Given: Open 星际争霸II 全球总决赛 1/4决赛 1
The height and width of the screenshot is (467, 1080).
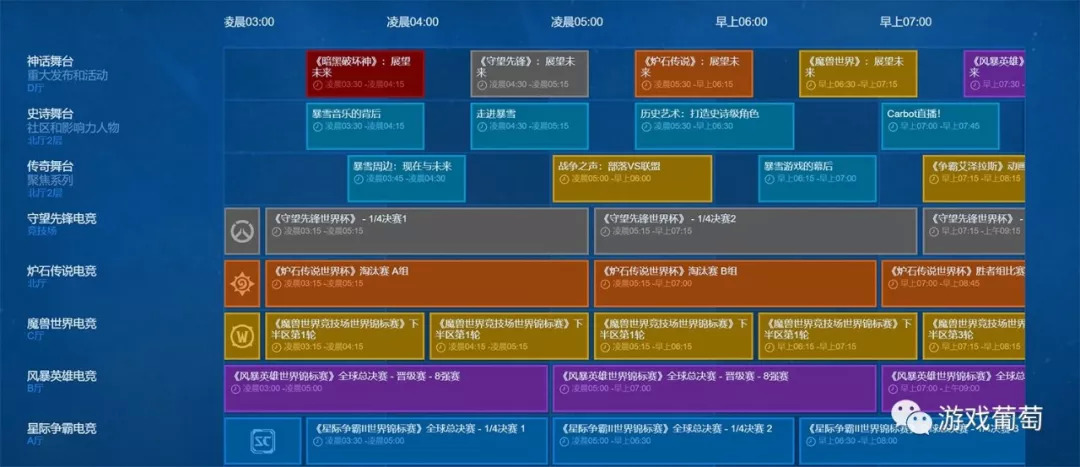Looking at the screenshot, I should pos(427,441).
